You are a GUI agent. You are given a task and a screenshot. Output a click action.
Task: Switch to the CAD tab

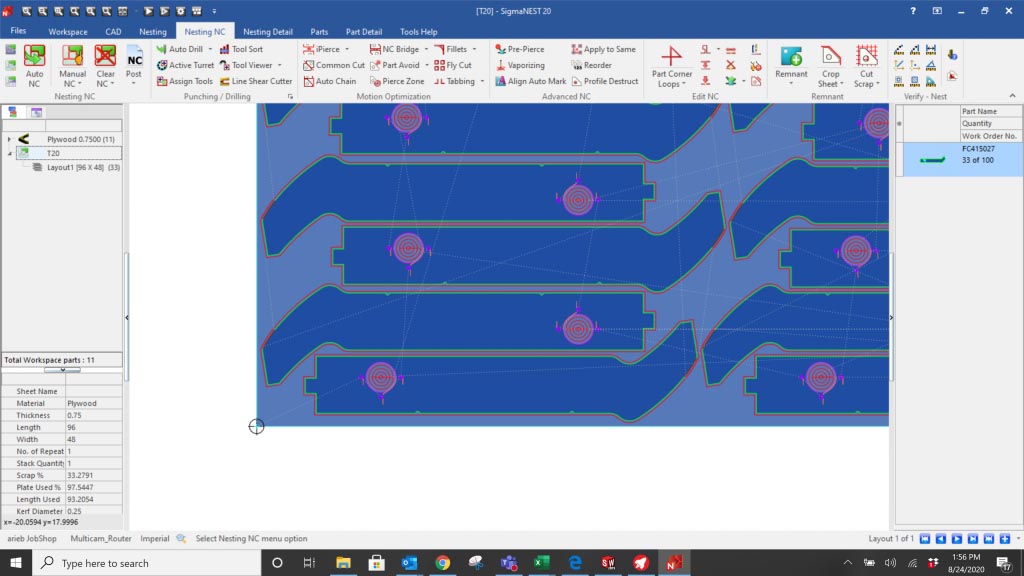(113, 31)
